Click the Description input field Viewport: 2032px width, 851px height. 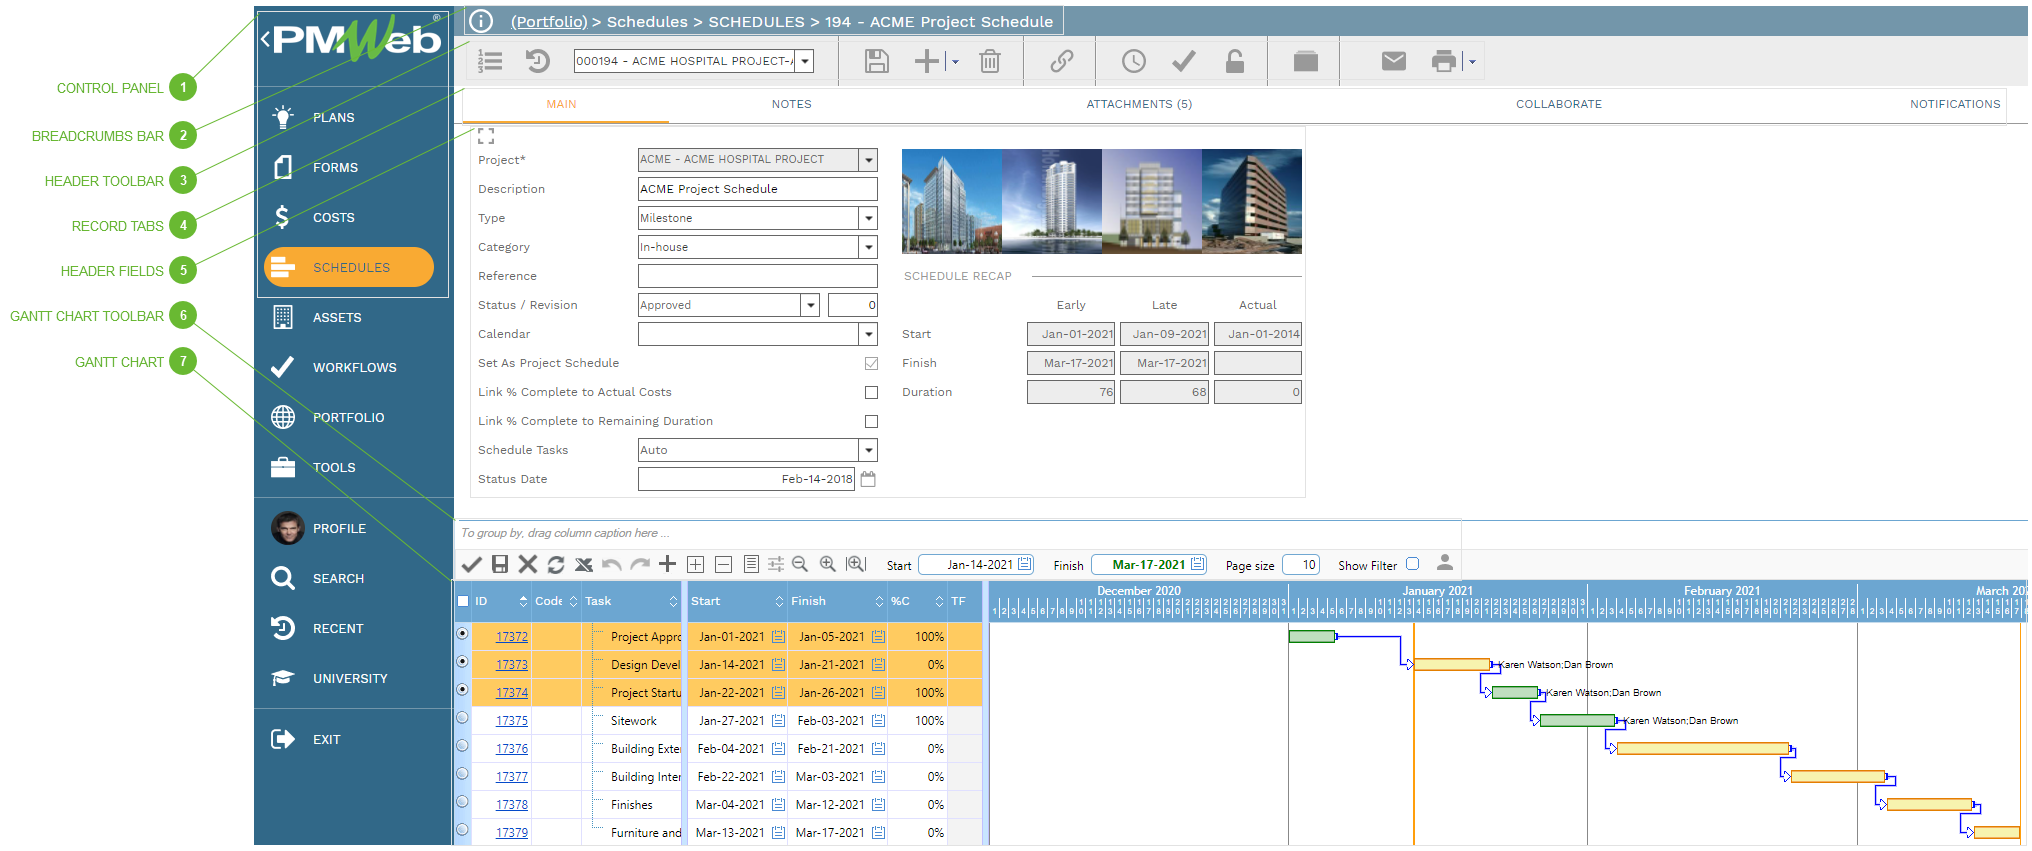click(x=757, y=189)
